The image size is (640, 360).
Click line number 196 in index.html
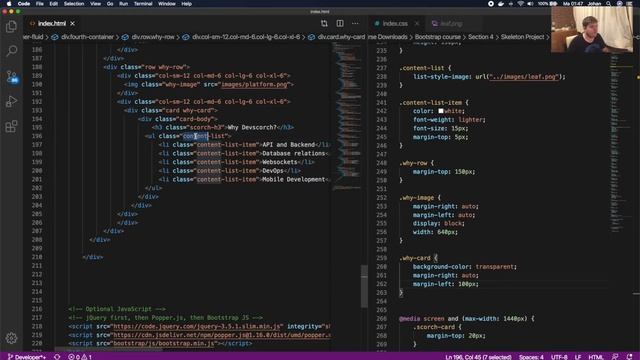click(37, 136)
